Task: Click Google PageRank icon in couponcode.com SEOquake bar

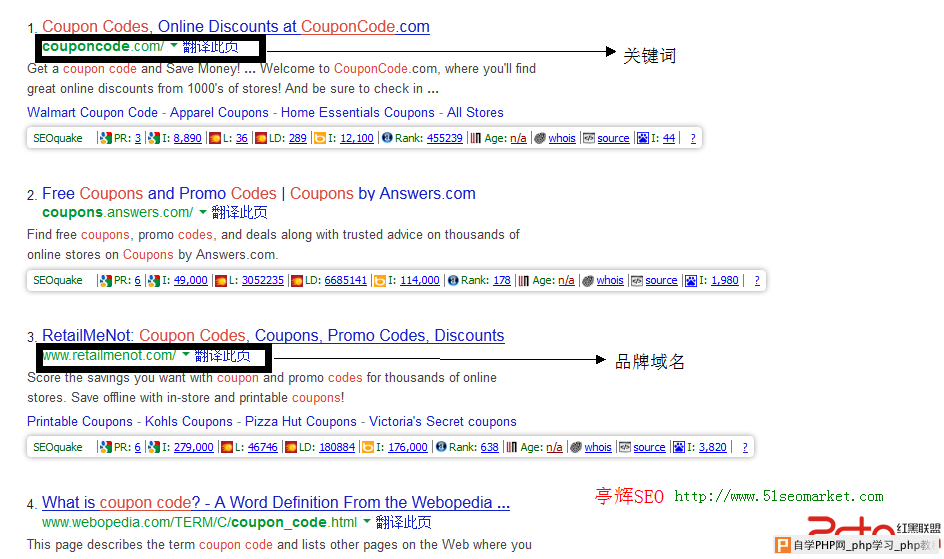Action: [x=106, y=138]
